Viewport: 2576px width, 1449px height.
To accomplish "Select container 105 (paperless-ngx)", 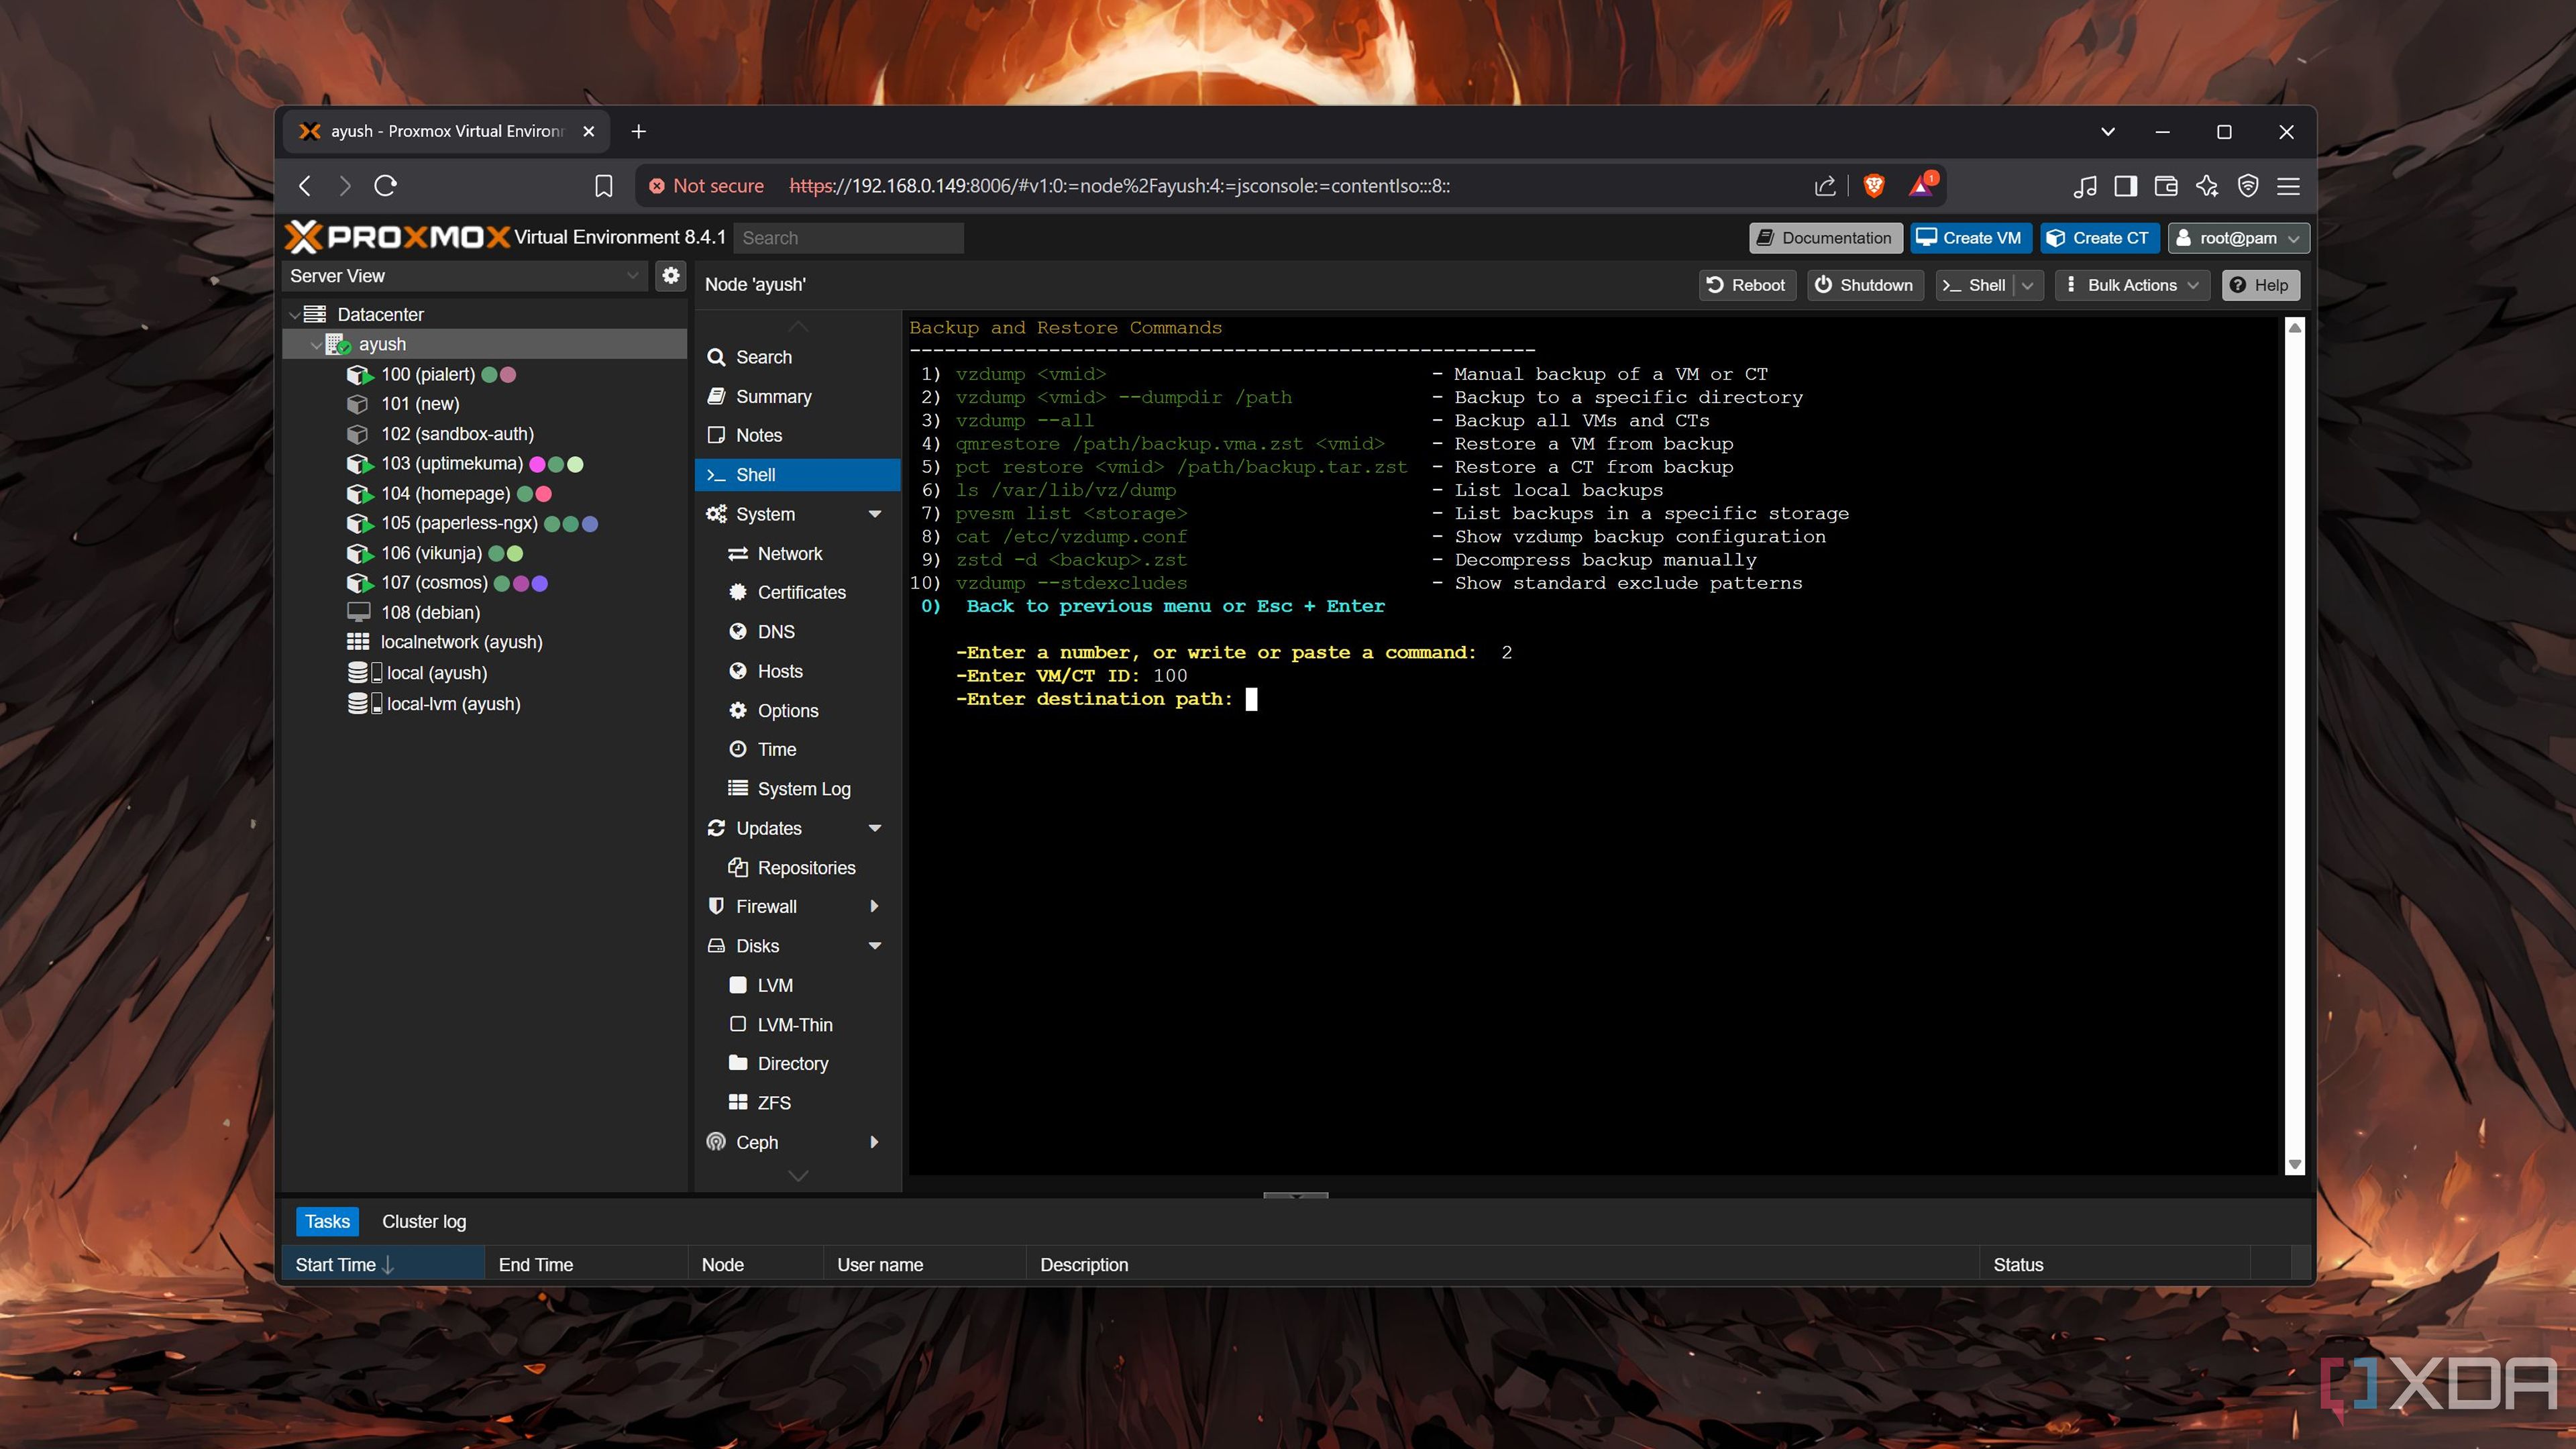I will pos(459,523).
